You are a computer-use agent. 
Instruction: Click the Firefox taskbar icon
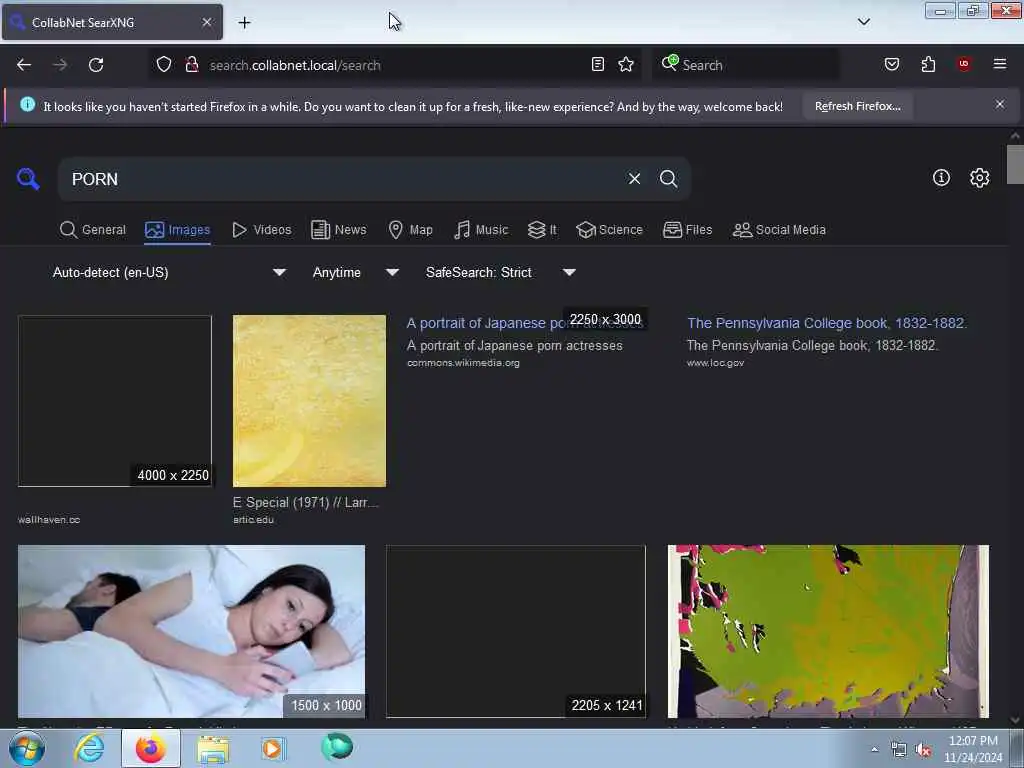(x=151, y=748)
